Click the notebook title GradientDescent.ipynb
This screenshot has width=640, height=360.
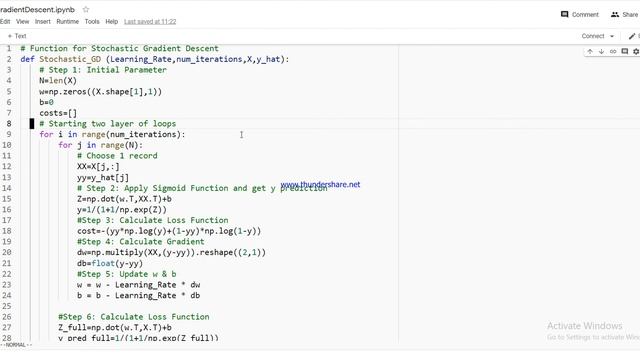point(38,9)
